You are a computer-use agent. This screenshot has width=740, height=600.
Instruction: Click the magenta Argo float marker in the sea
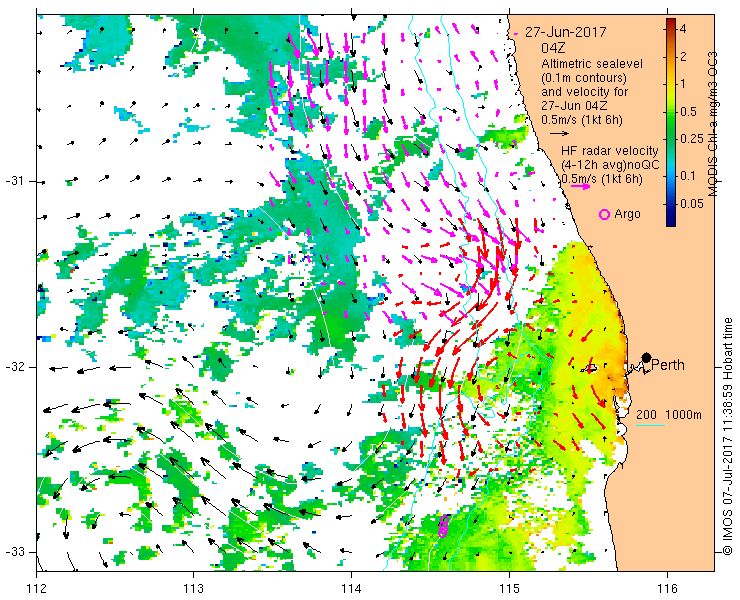point(443,526)
